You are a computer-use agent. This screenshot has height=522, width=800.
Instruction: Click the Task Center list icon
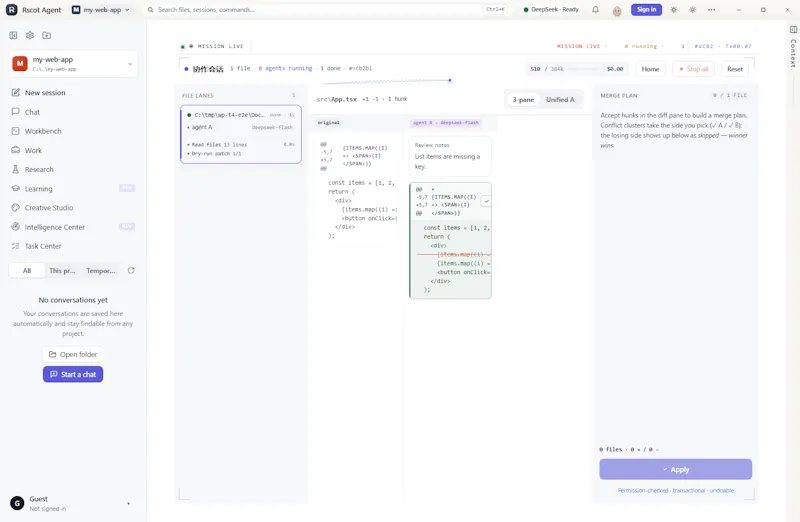point(15,246)
